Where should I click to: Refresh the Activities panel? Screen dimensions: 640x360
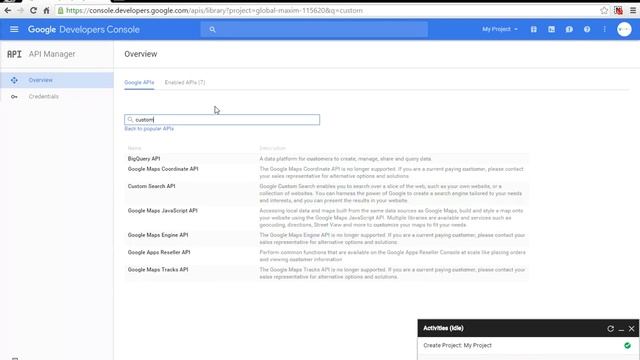[611, 329]
